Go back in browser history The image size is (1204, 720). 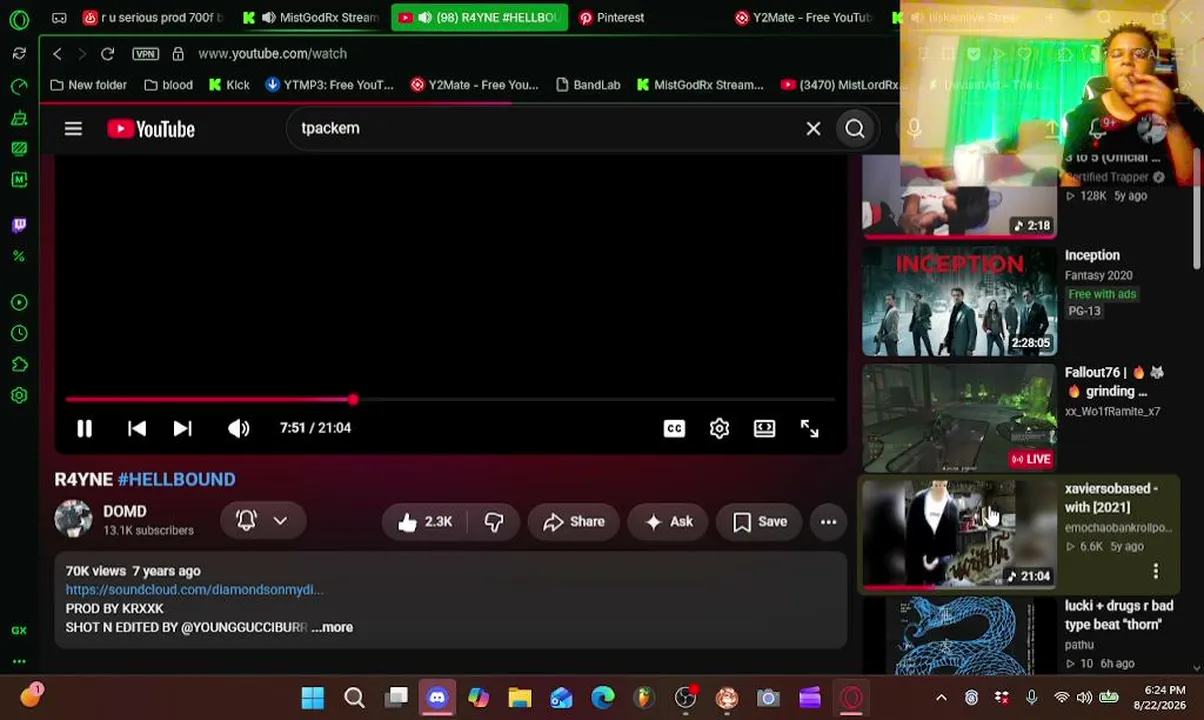(x=58, y=54)
